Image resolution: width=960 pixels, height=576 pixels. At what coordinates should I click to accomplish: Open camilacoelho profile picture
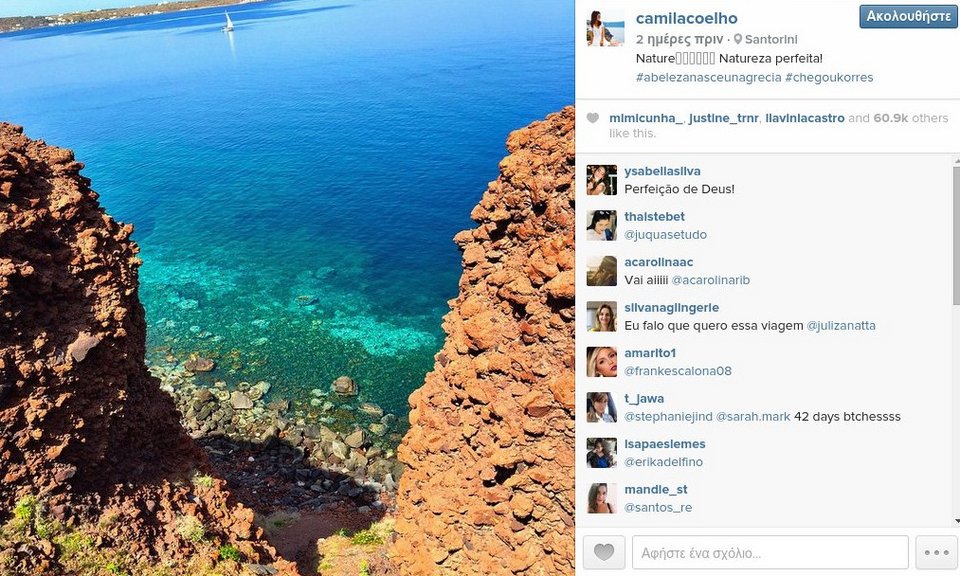click(x=606, y=28)
